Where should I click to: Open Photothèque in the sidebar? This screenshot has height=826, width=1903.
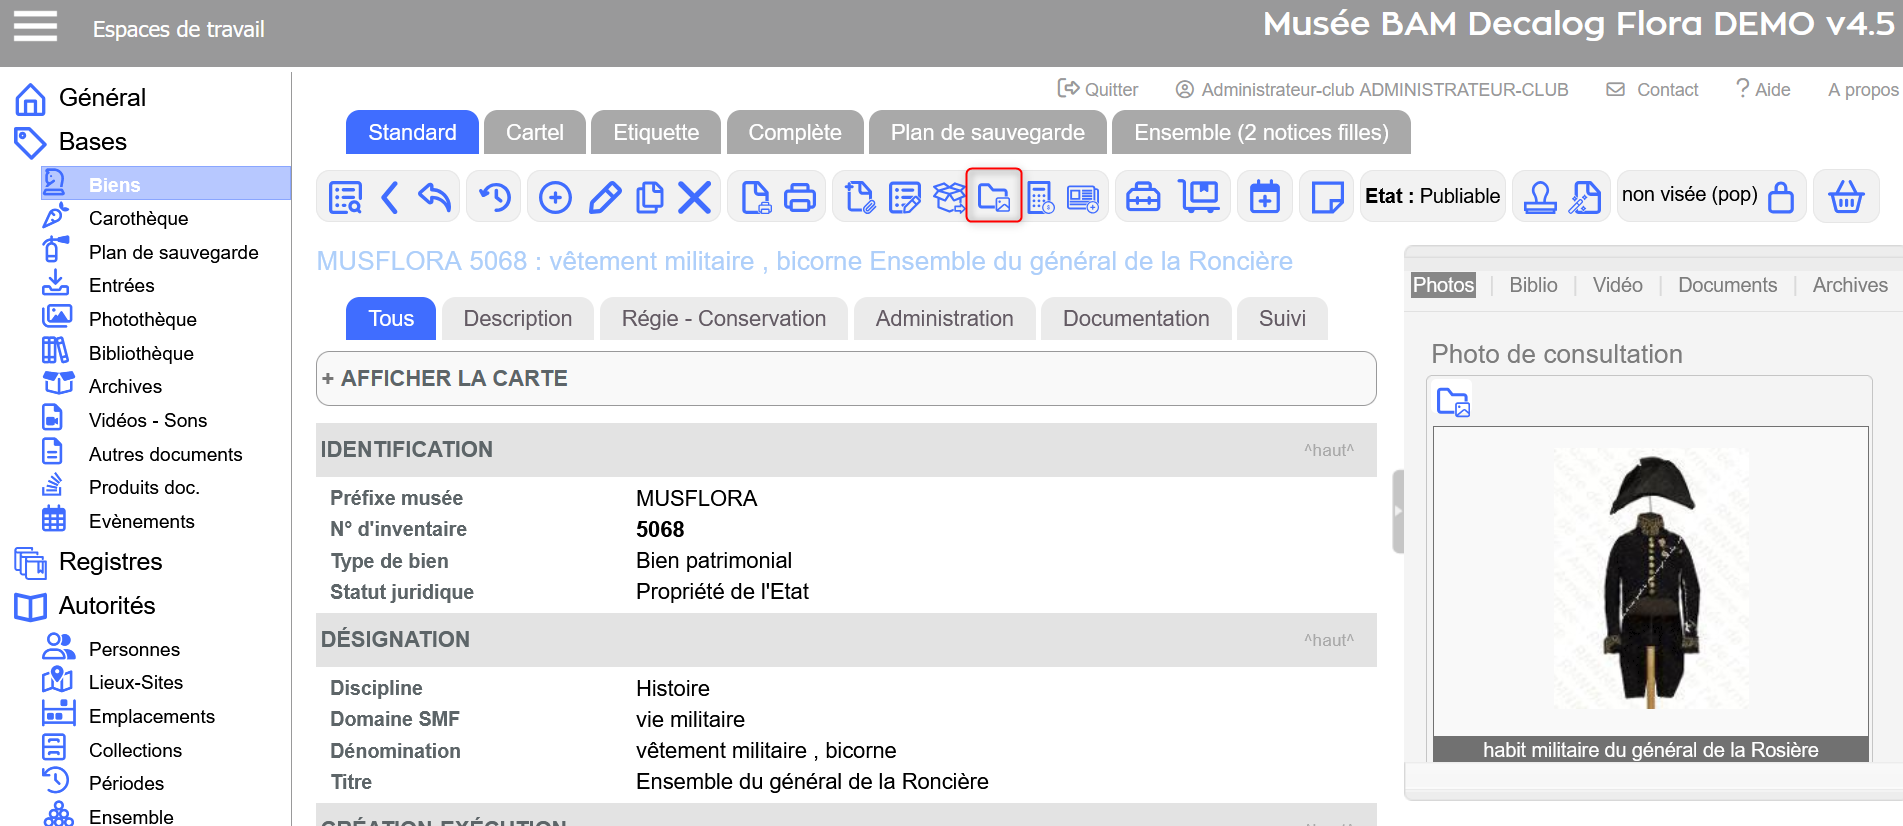[x=142, y=319]
